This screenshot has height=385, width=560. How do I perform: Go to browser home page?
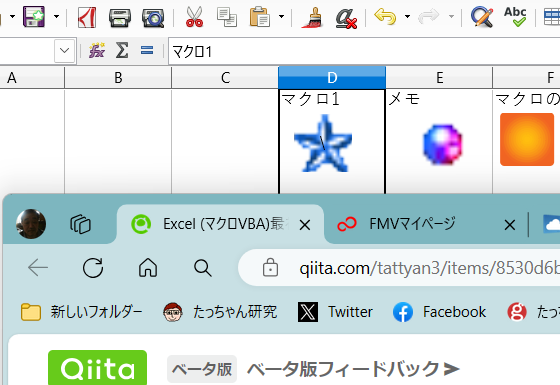pyautogui.click(x=148, y=268)
